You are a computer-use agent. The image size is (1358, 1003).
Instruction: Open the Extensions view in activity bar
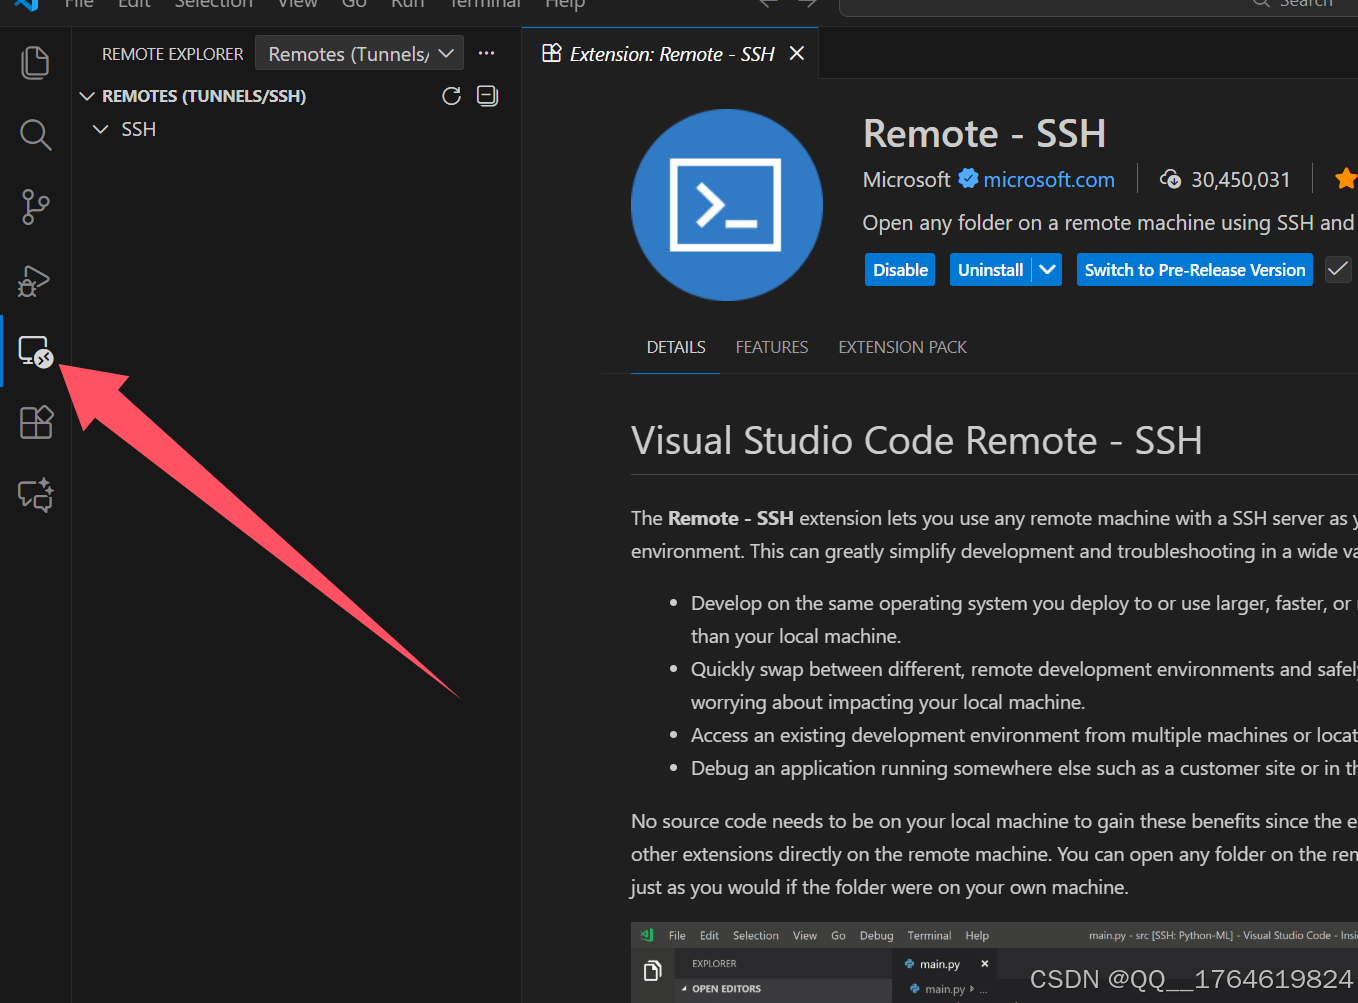point(36,422)
